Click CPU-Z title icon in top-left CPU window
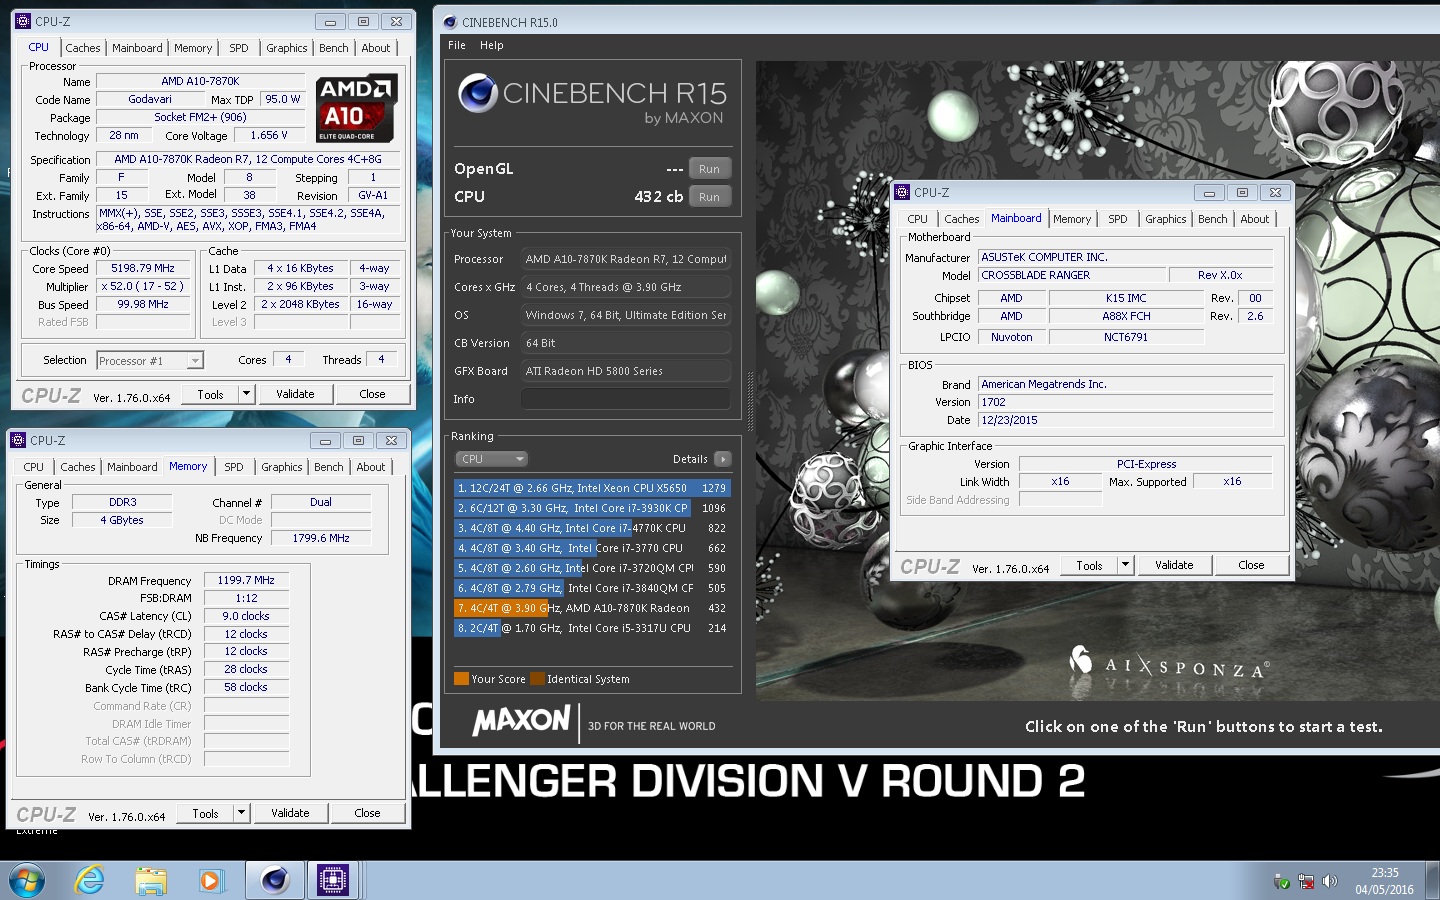 23,21
